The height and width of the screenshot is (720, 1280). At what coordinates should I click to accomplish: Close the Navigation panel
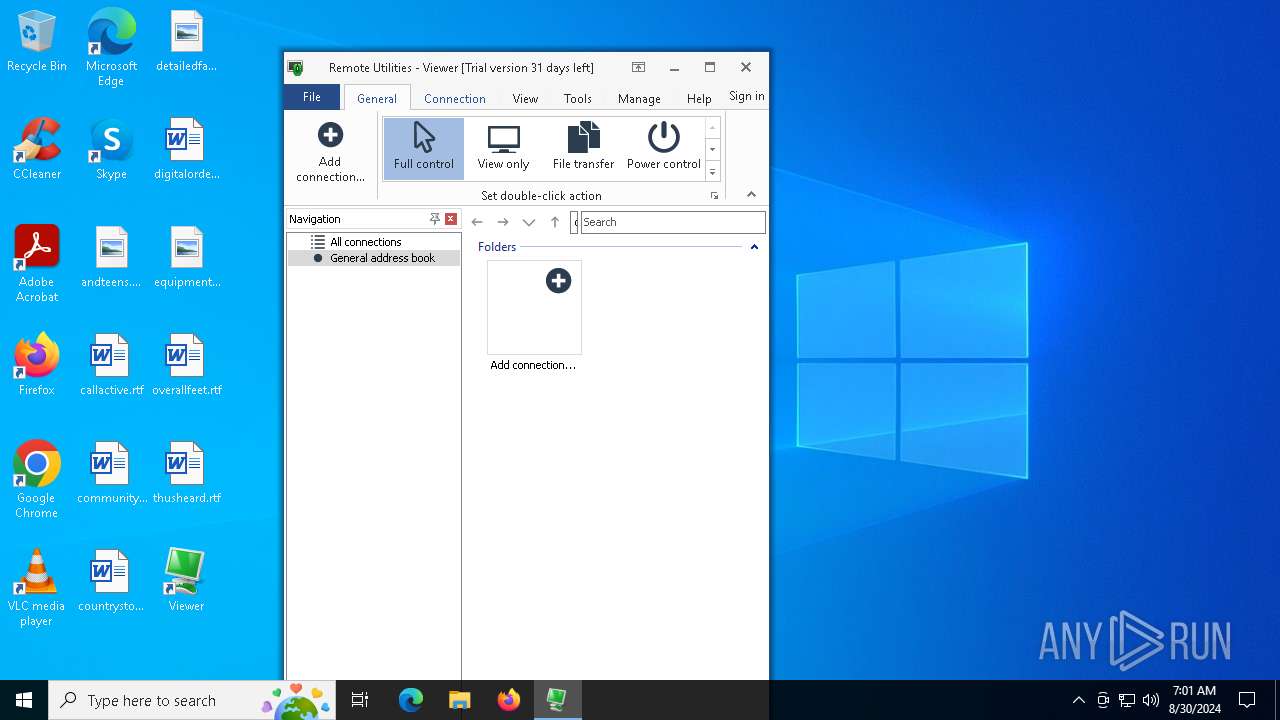[451, 219]
